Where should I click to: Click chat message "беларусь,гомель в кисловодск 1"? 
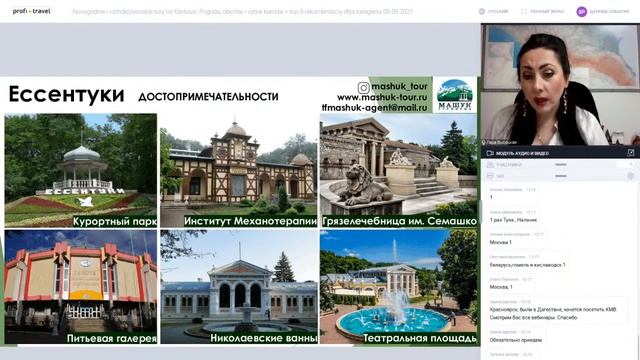pos(527,265)
